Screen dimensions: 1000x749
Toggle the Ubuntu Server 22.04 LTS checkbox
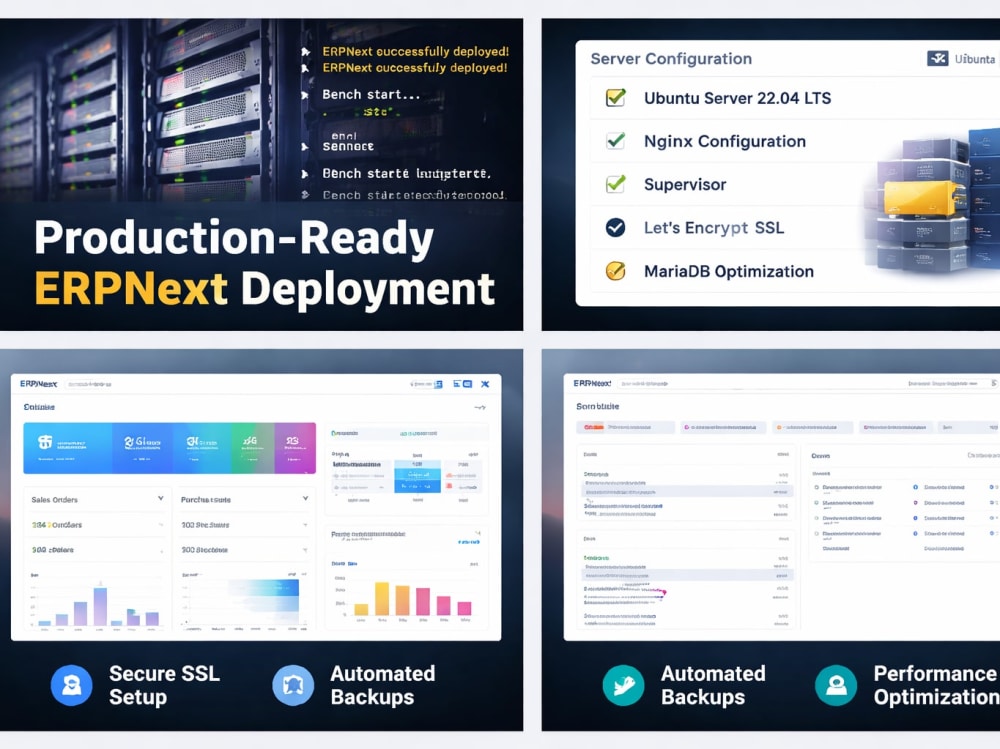[x=615, y=98]
